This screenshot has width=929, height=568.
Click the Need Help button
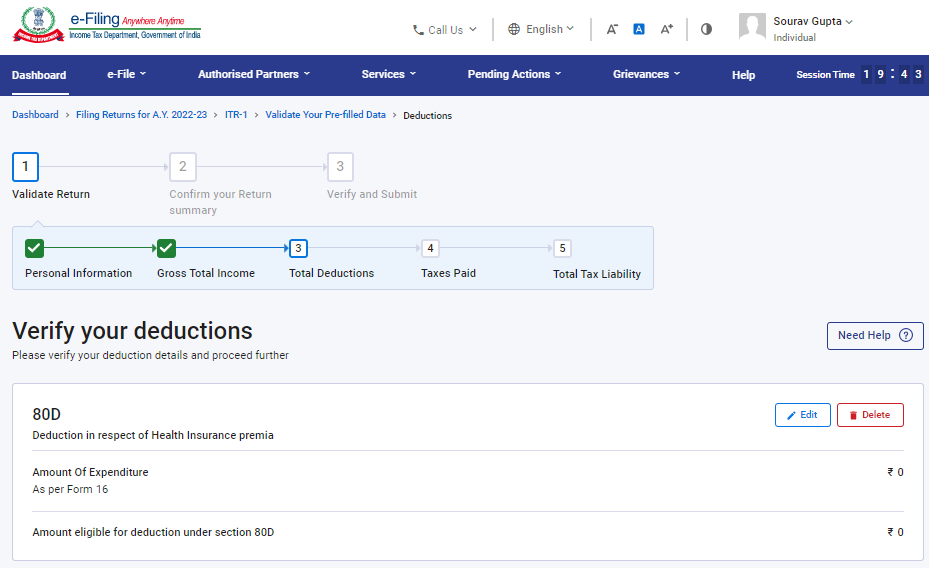(875, 336)
